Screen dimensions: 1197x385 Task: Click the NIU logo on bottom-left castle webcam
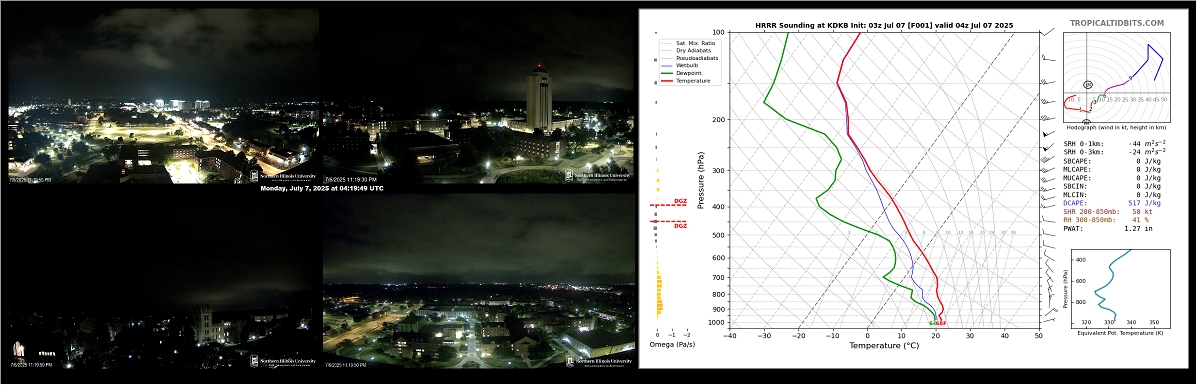tap(282, 362)
